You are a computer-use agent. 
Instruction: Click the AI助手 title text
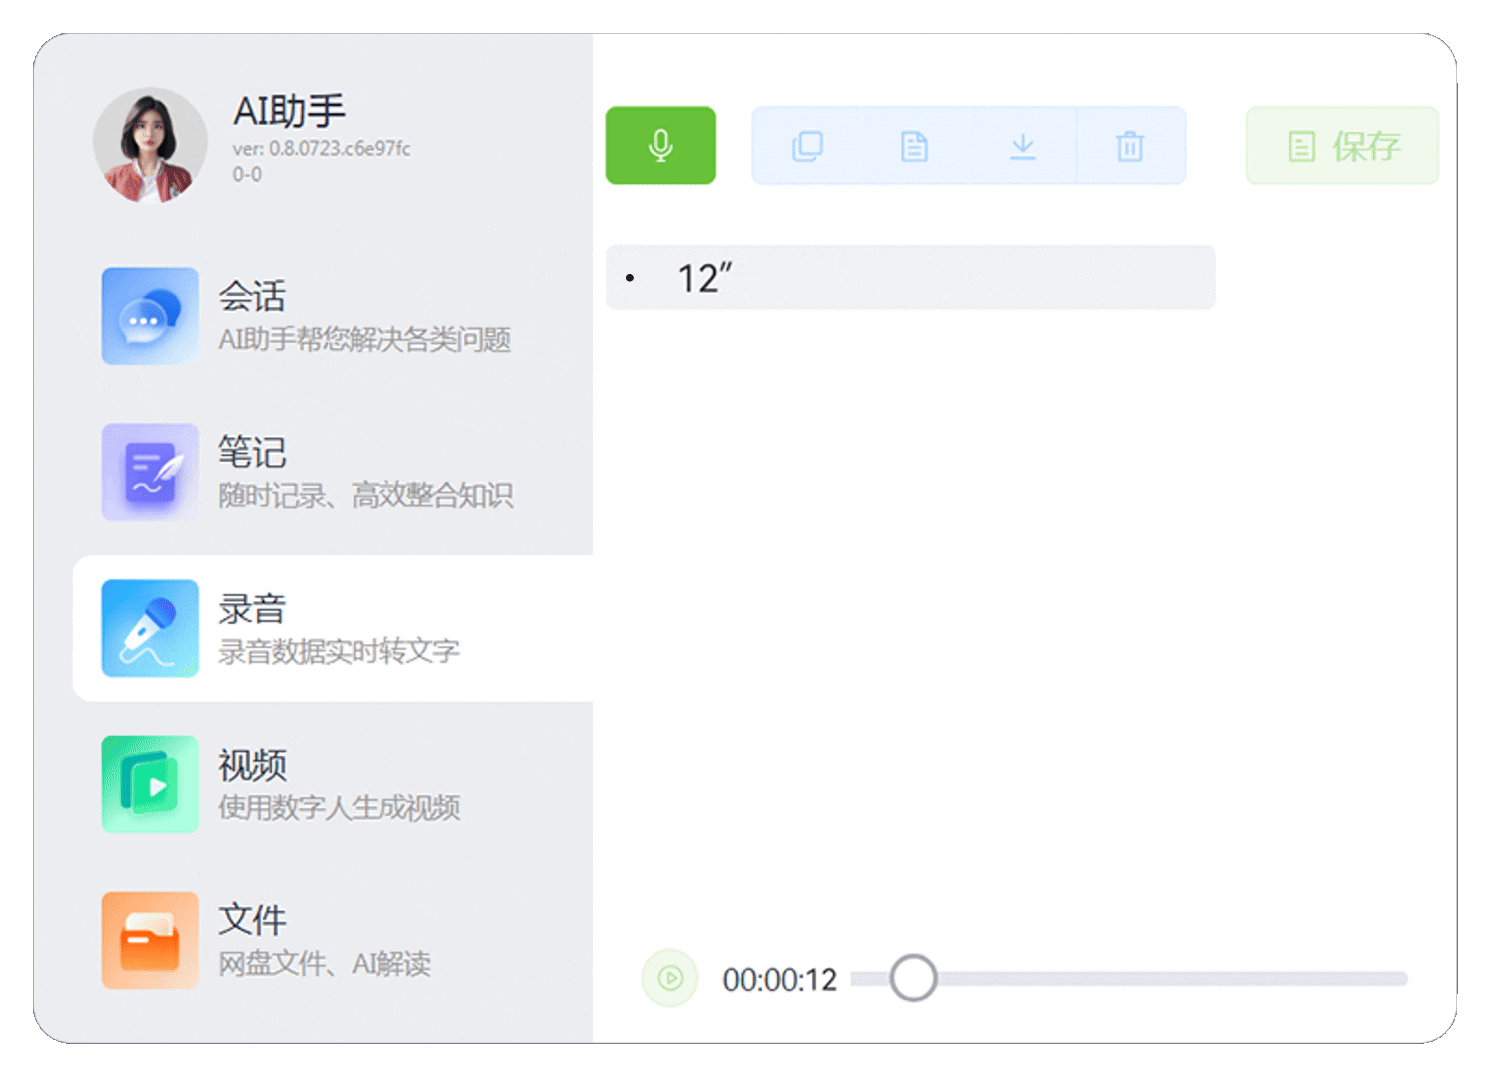pos(289,111)
